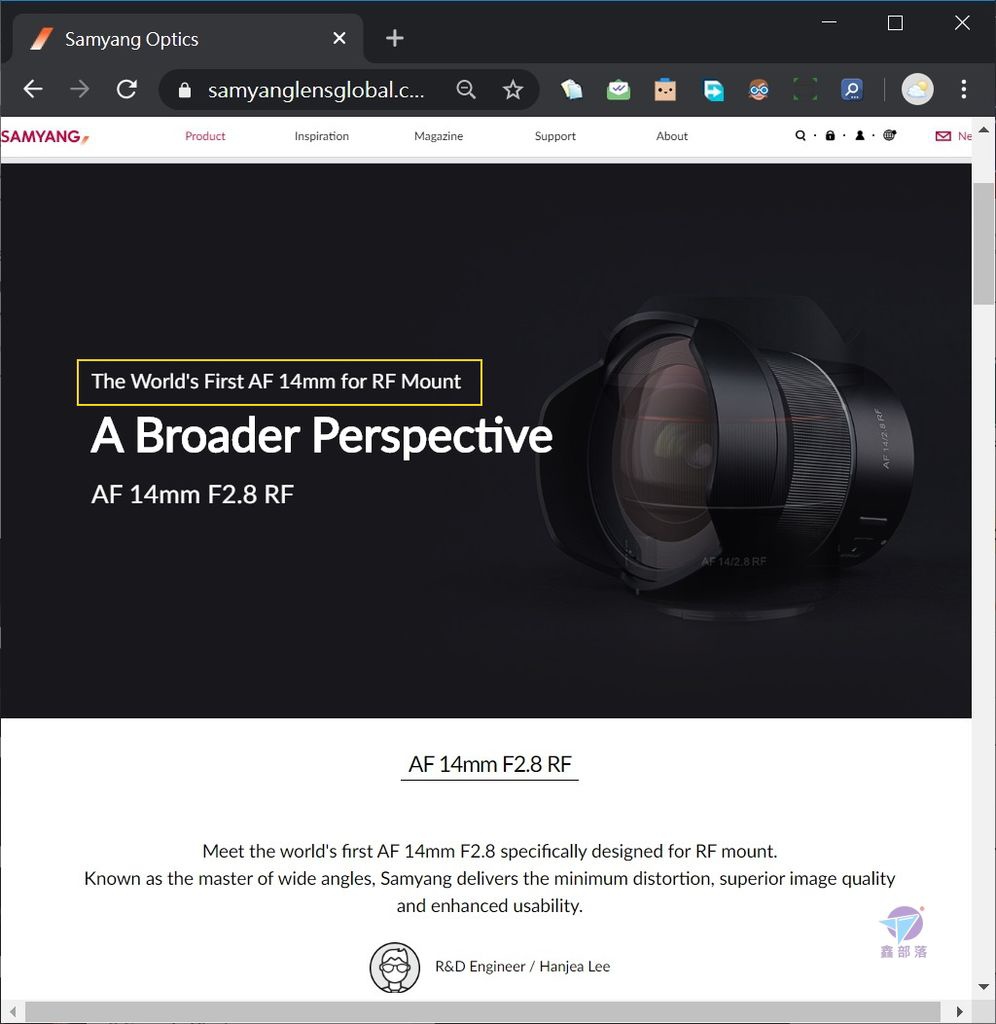Click the vertical scrollbar up arrow

(x=984, y=130)
